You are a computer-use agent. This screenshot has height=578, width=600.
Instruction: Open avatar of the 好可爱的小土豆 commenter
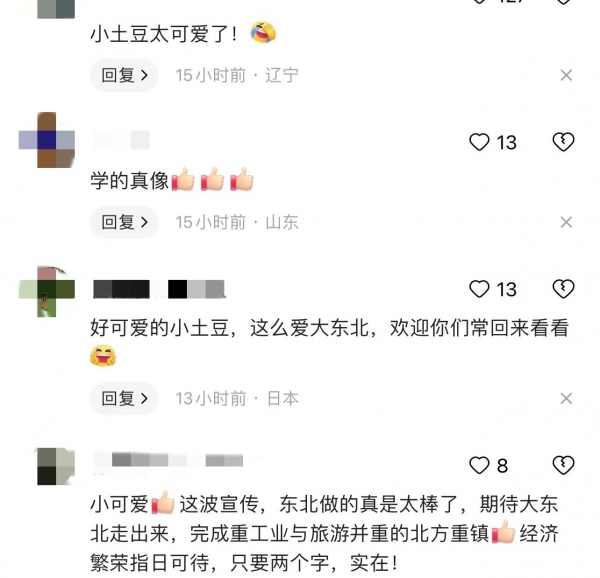47,291
